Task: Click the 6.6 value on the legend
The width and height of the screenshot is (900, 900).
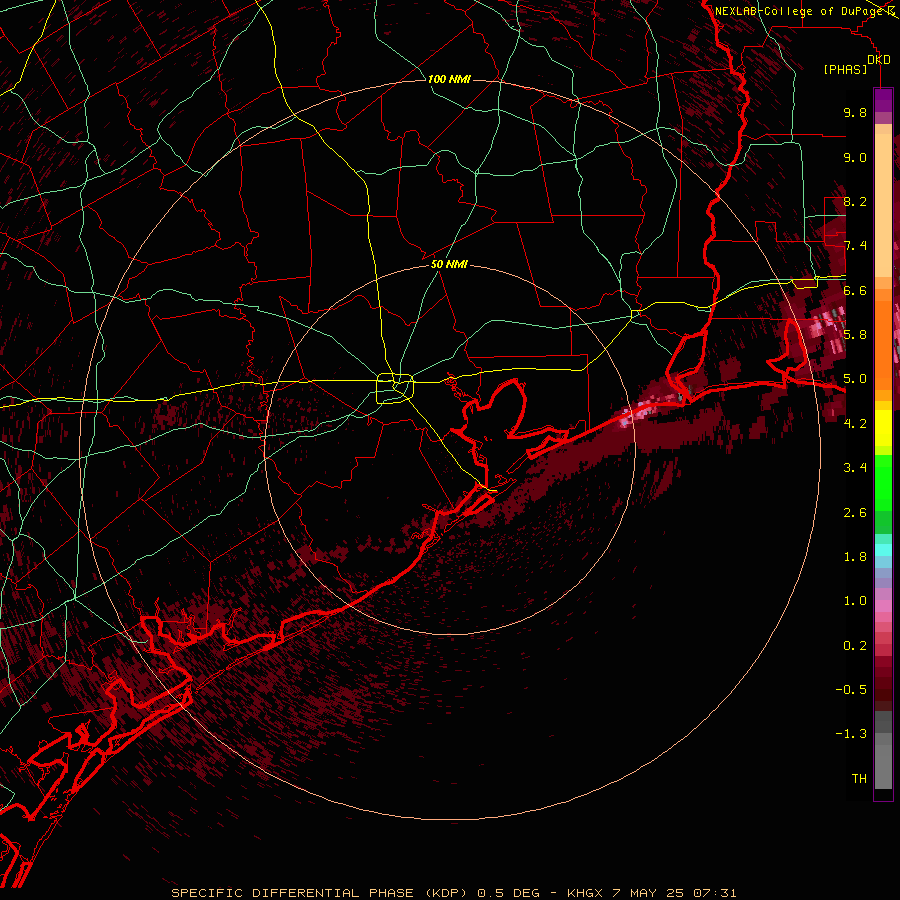Action: [855, 290]
